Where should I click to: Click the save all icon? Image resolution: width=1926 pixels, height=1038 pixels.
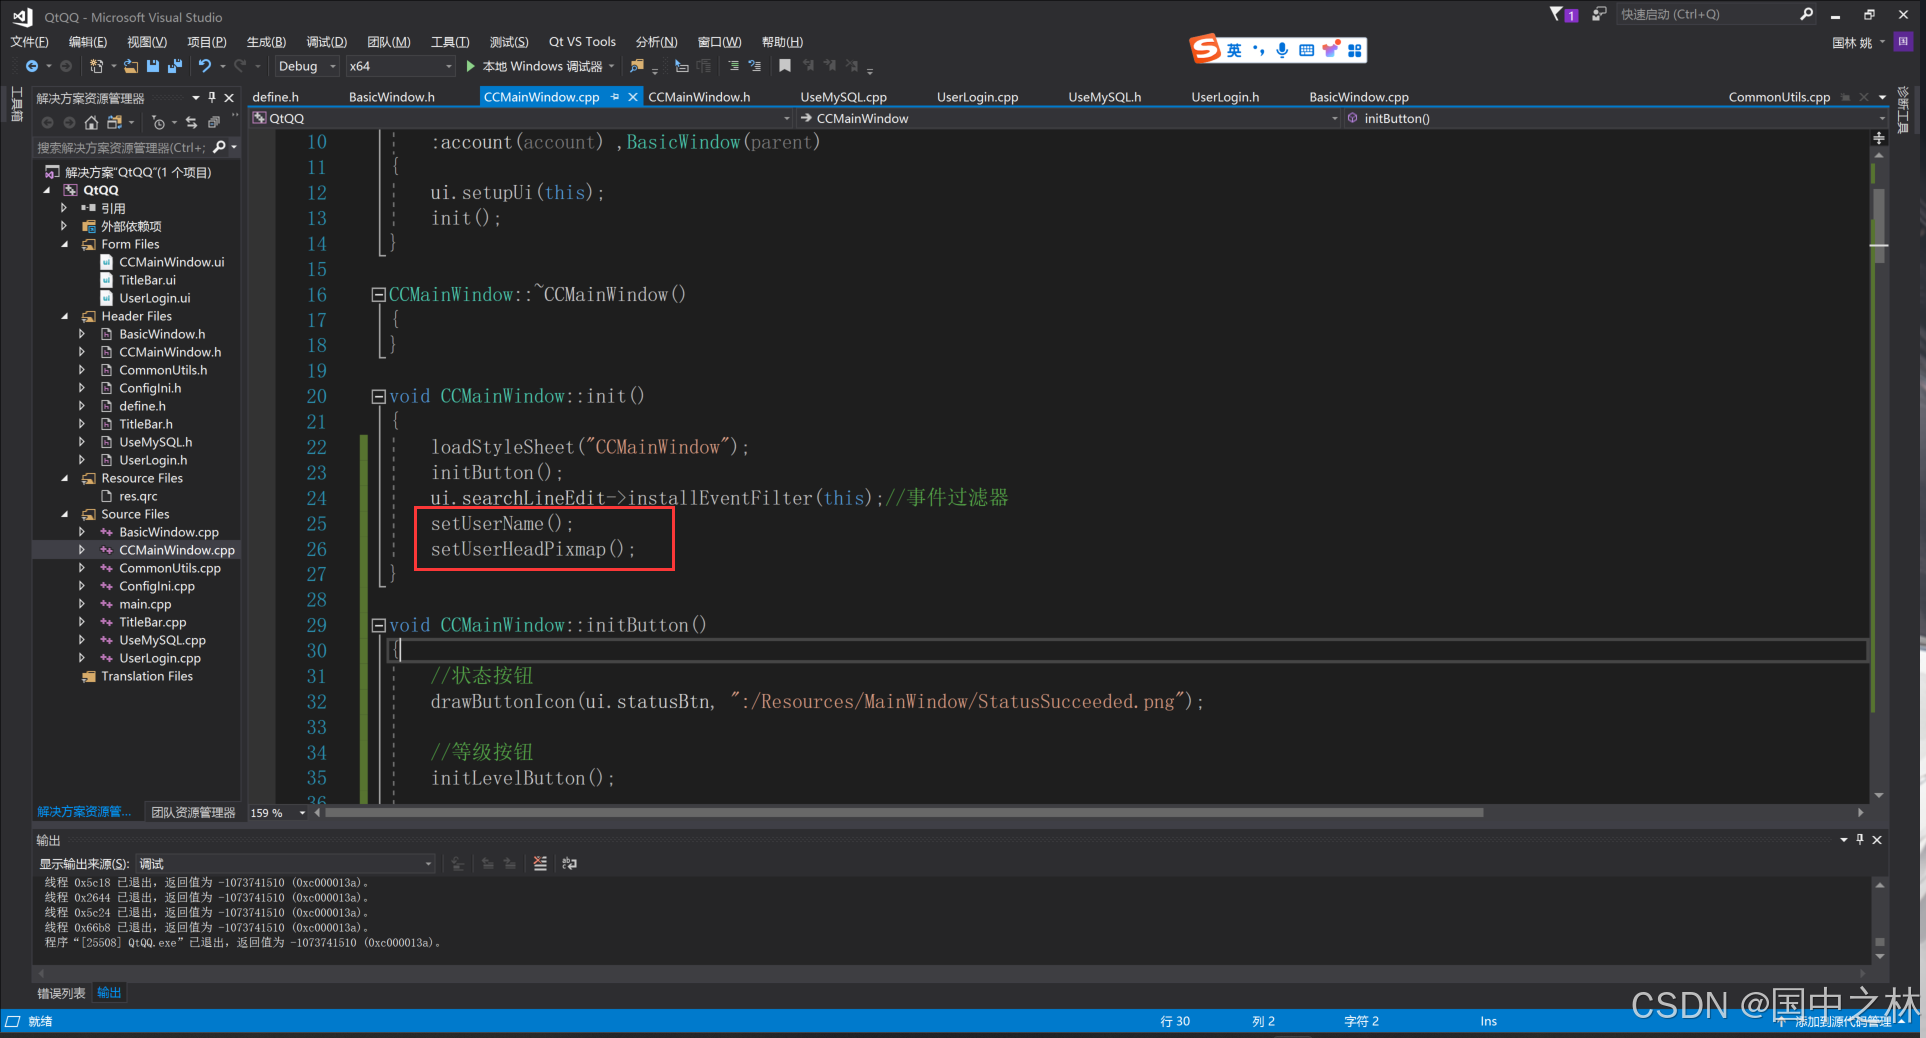pos(175,66)
